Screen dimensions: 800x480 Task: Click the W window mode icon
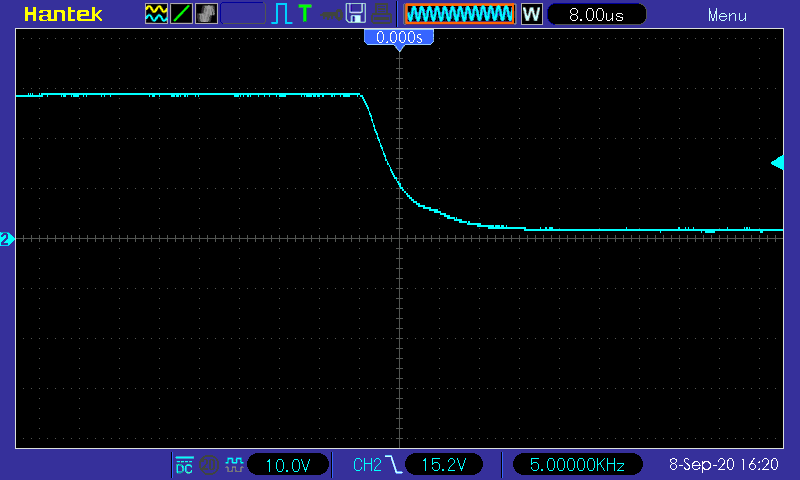point(531,14)
